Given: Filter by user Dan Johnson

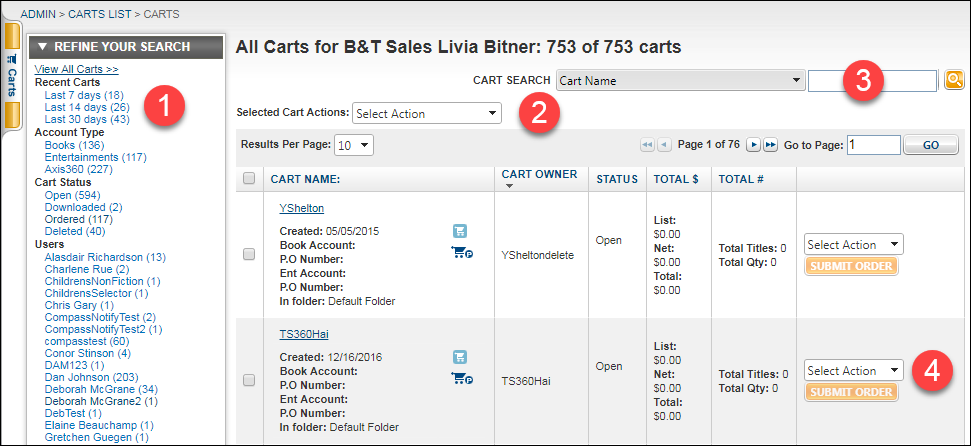Looking at the screenshot, I should (x=92, y=377).
